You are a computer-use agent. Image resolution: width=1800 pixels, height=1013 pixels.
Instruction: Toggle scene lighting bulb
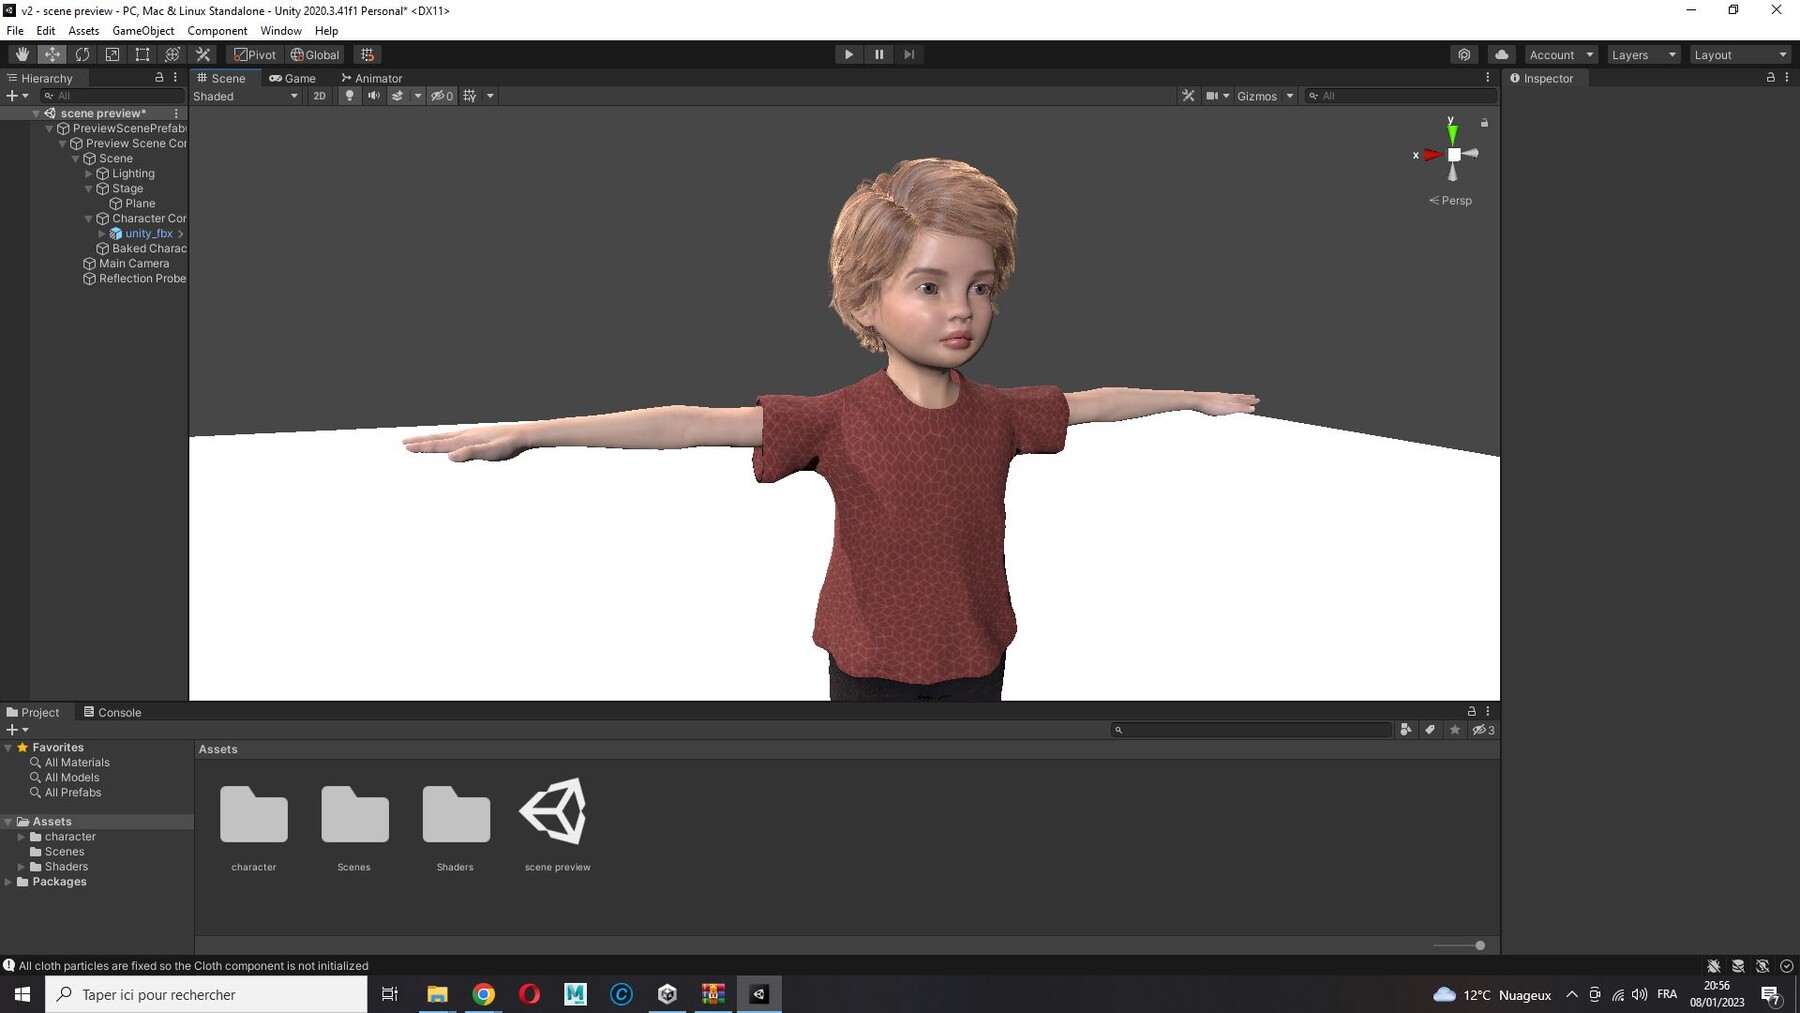point(349,96)
